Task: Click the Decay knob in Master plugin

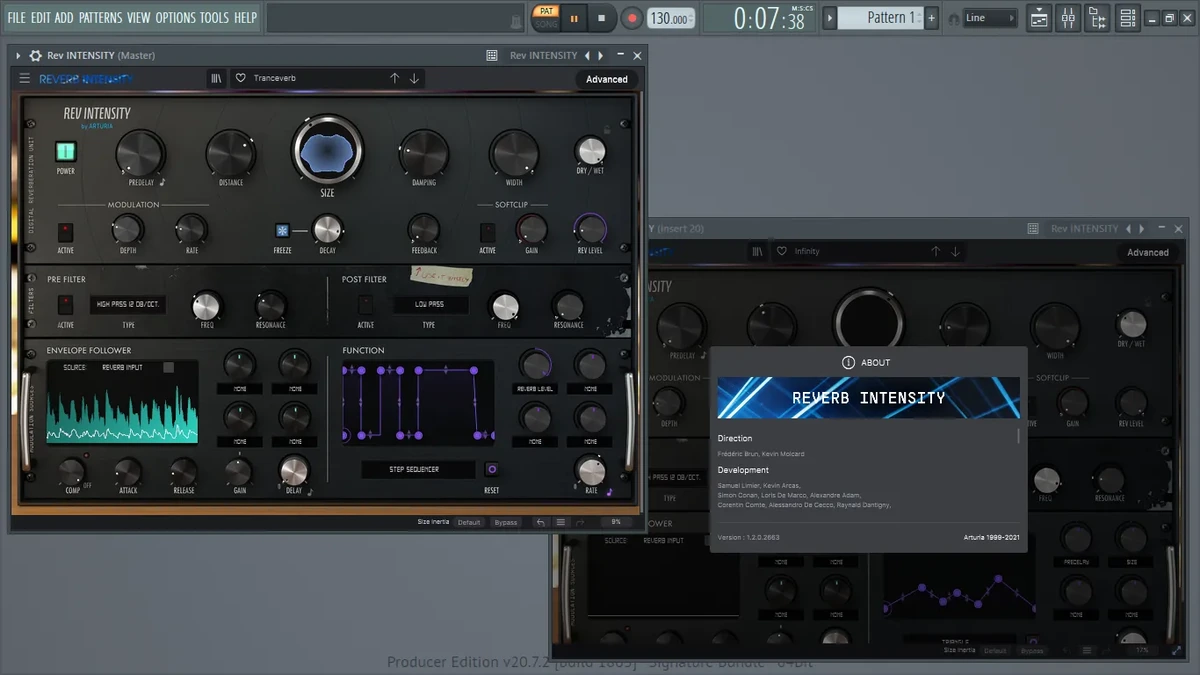Action: pyautogui.click(x=327, y=230)
